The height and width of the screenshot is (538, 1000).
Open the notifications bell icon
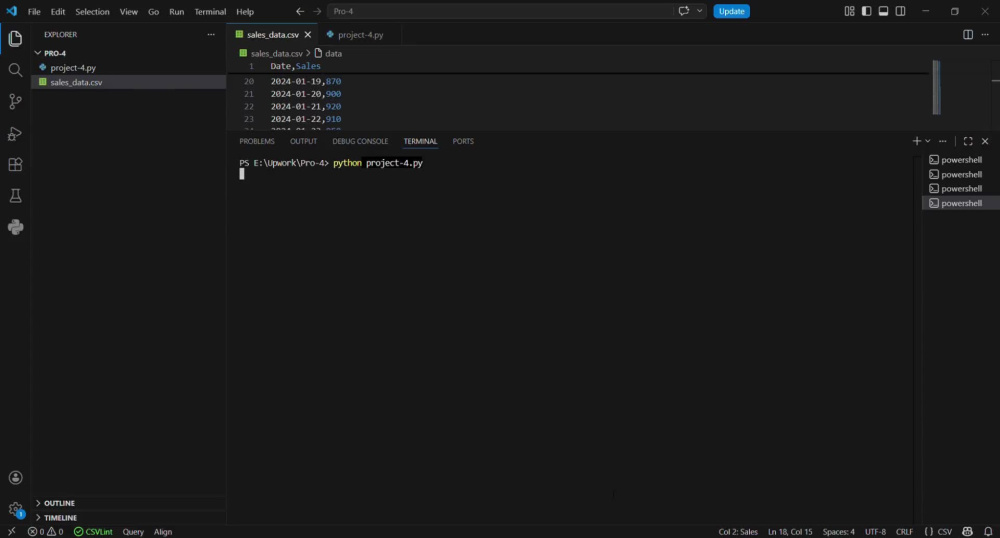pyautogui.click(x=988, y=532)
